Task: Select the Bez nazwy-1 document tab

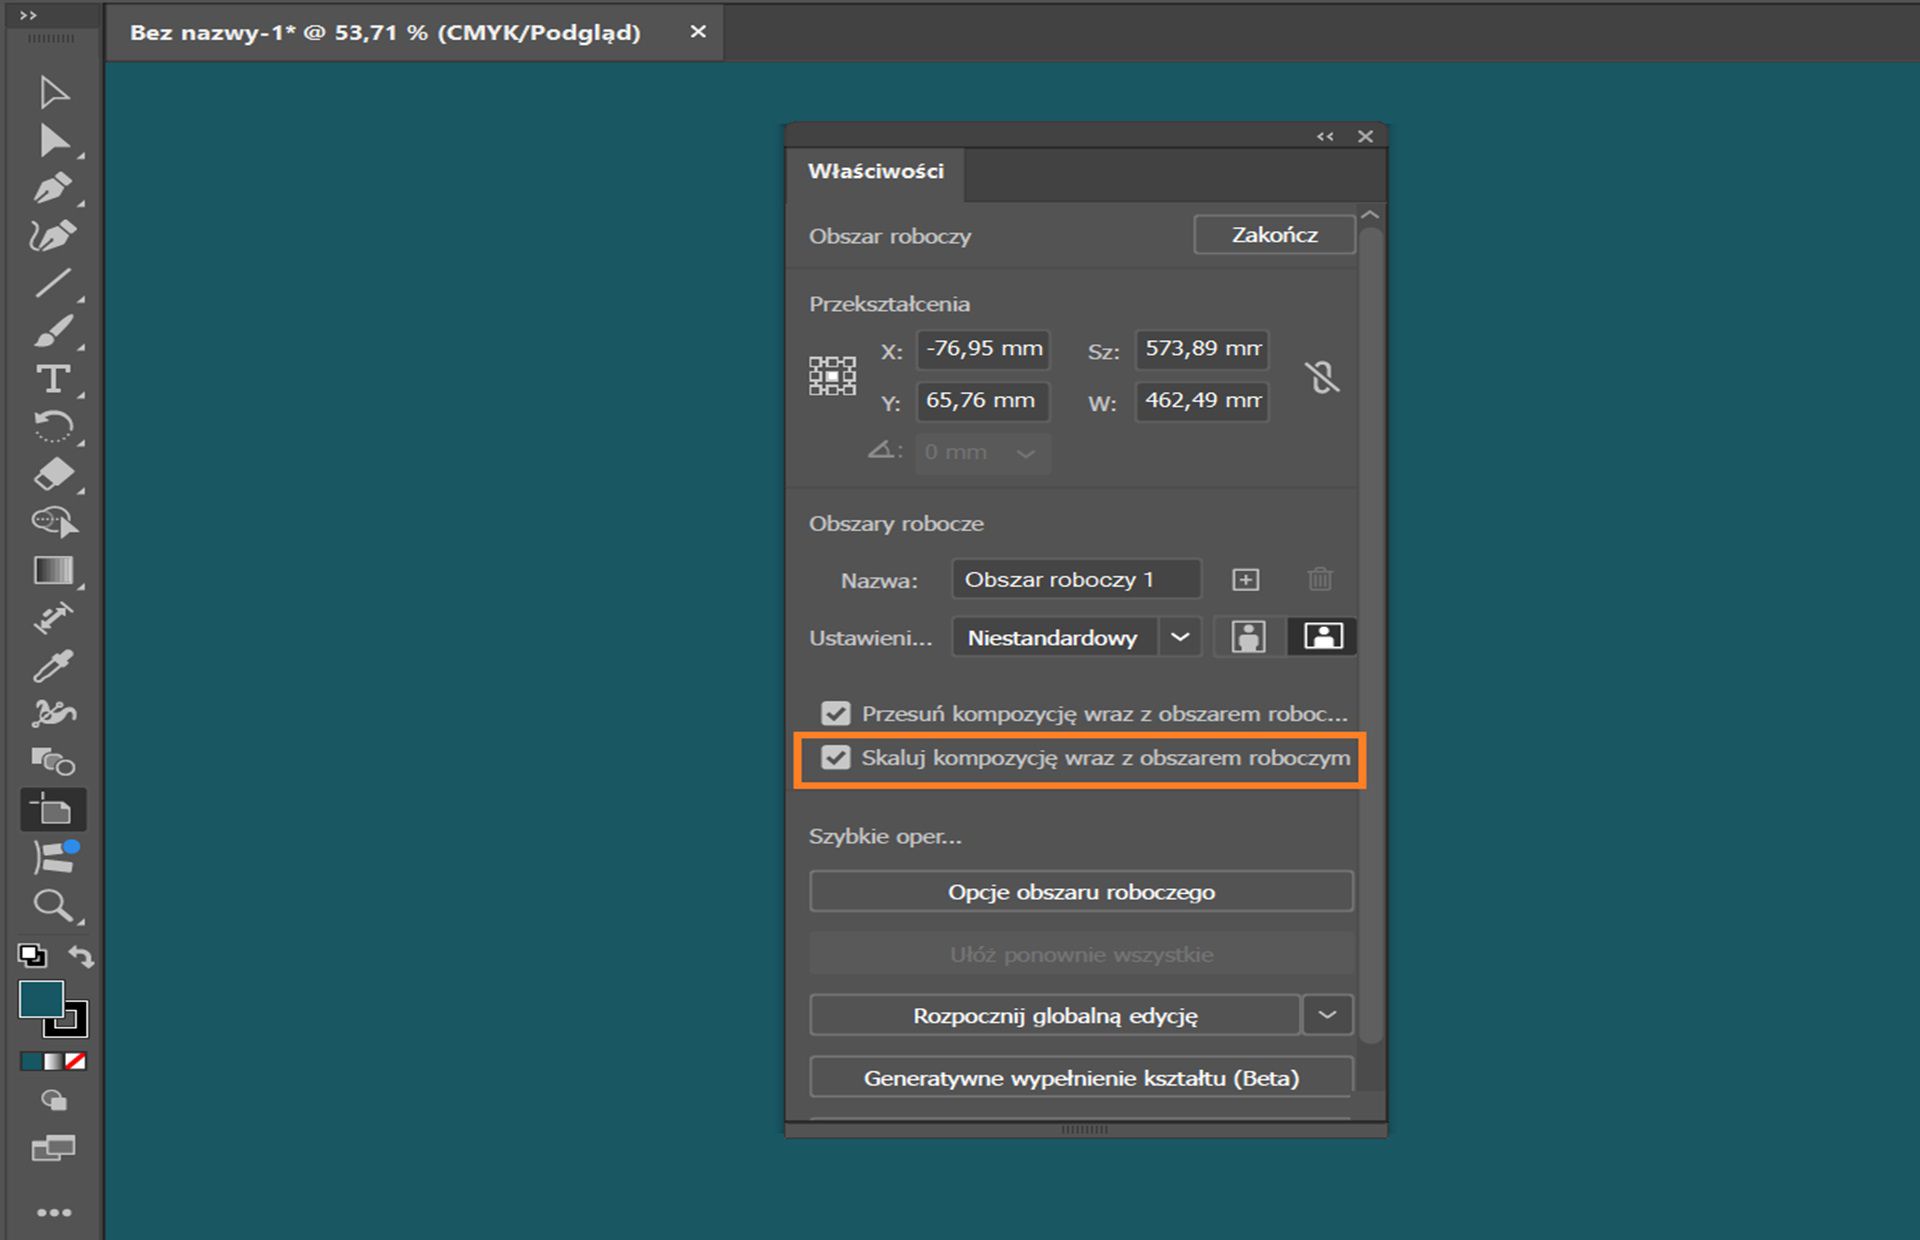Action: coord(385,32)
